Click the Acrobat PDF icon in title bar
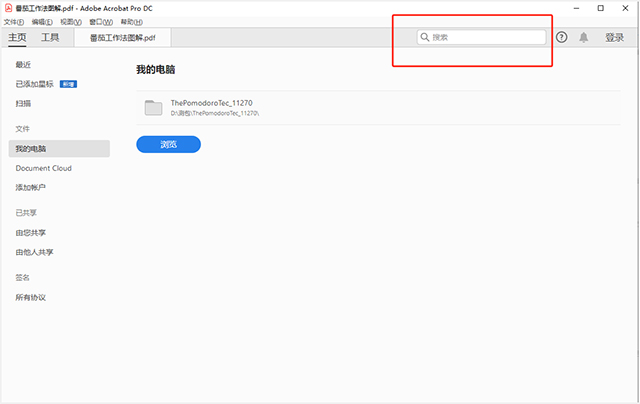This screenshot has width=640, height=404. pyautogui.click(x=8, y=8)
